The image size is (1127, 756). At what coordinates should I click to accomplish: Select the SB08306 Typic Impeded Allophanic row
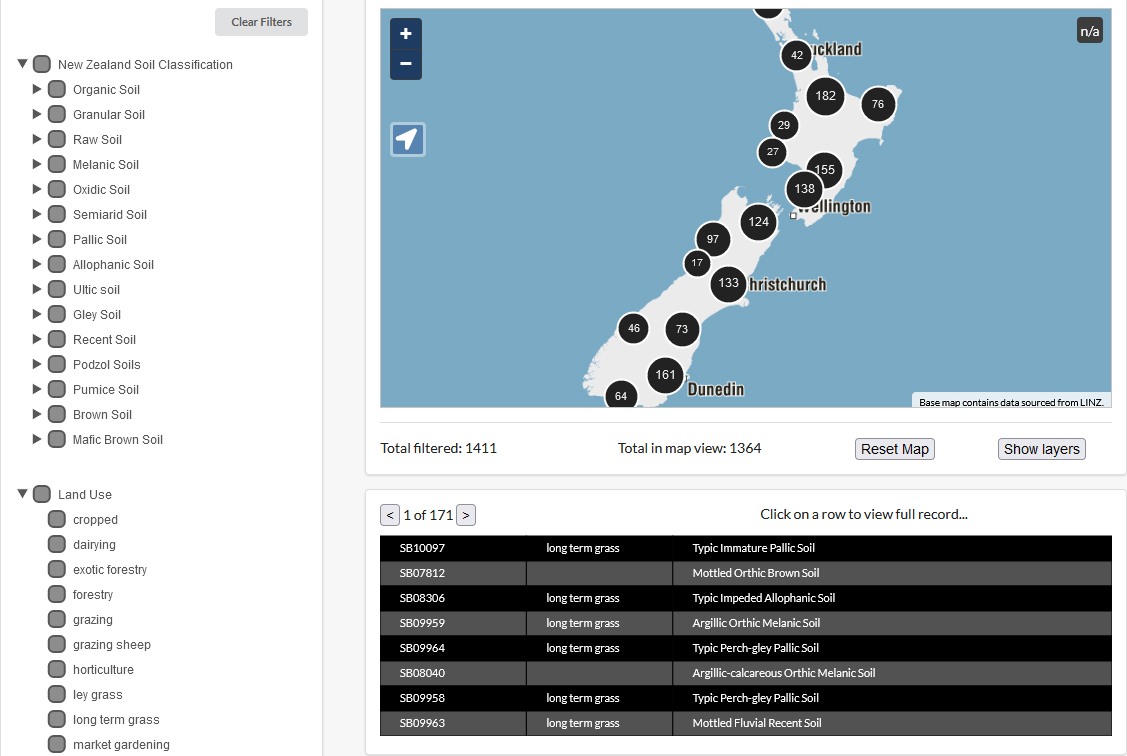745,598
